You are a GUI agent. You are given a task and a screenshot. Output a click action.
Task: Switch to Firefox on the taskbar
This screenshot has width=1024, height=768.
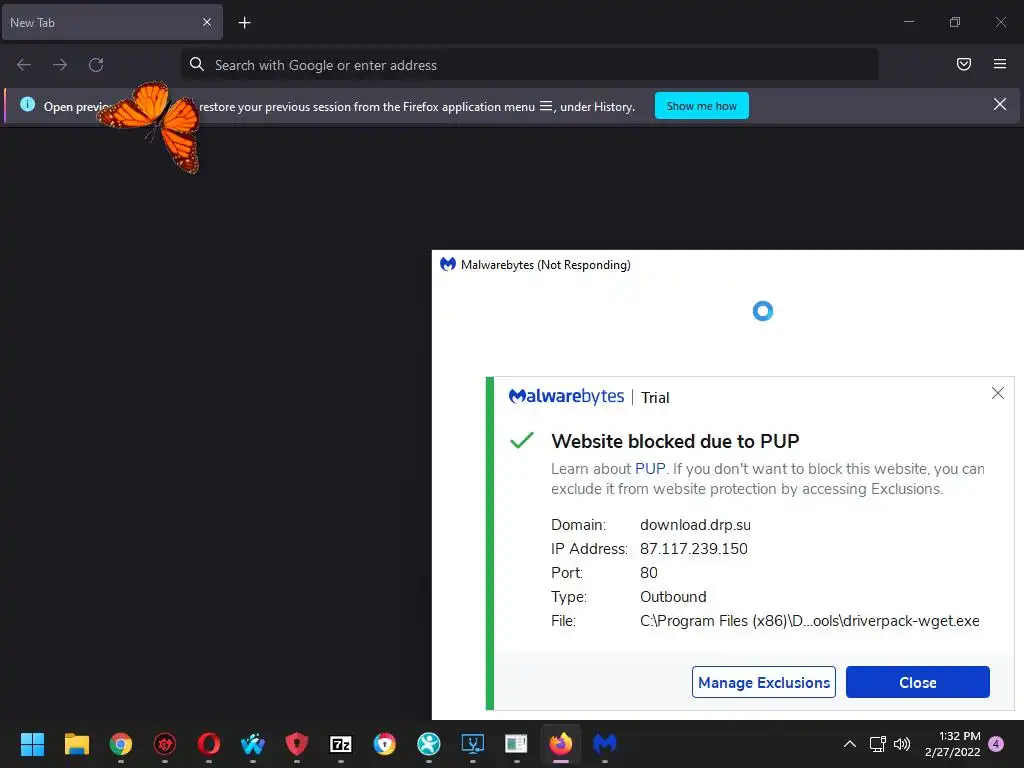(x=561, y=744)
